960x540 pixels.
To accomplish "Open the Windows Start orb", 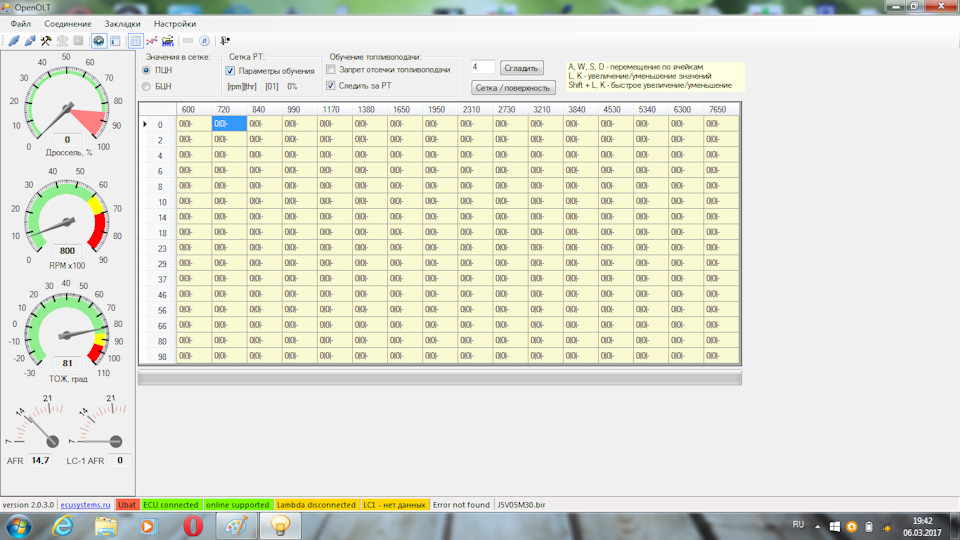I will [18, 526].
